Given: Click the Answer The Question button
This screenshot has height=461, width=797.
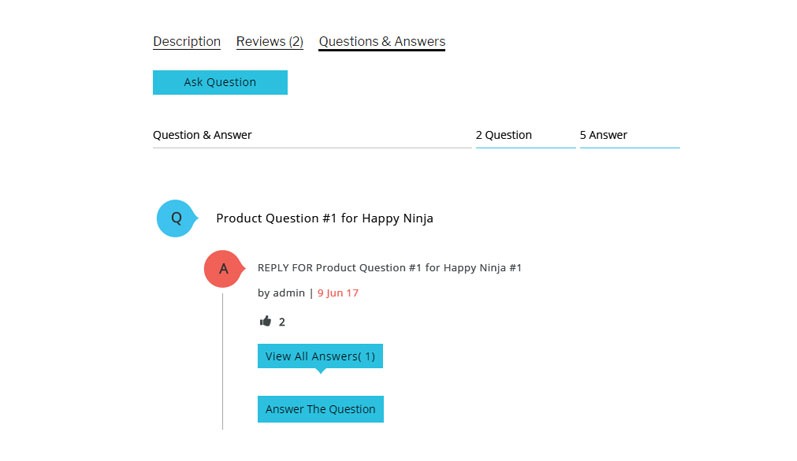Looking at the screenshot, I should pos(321,409).
